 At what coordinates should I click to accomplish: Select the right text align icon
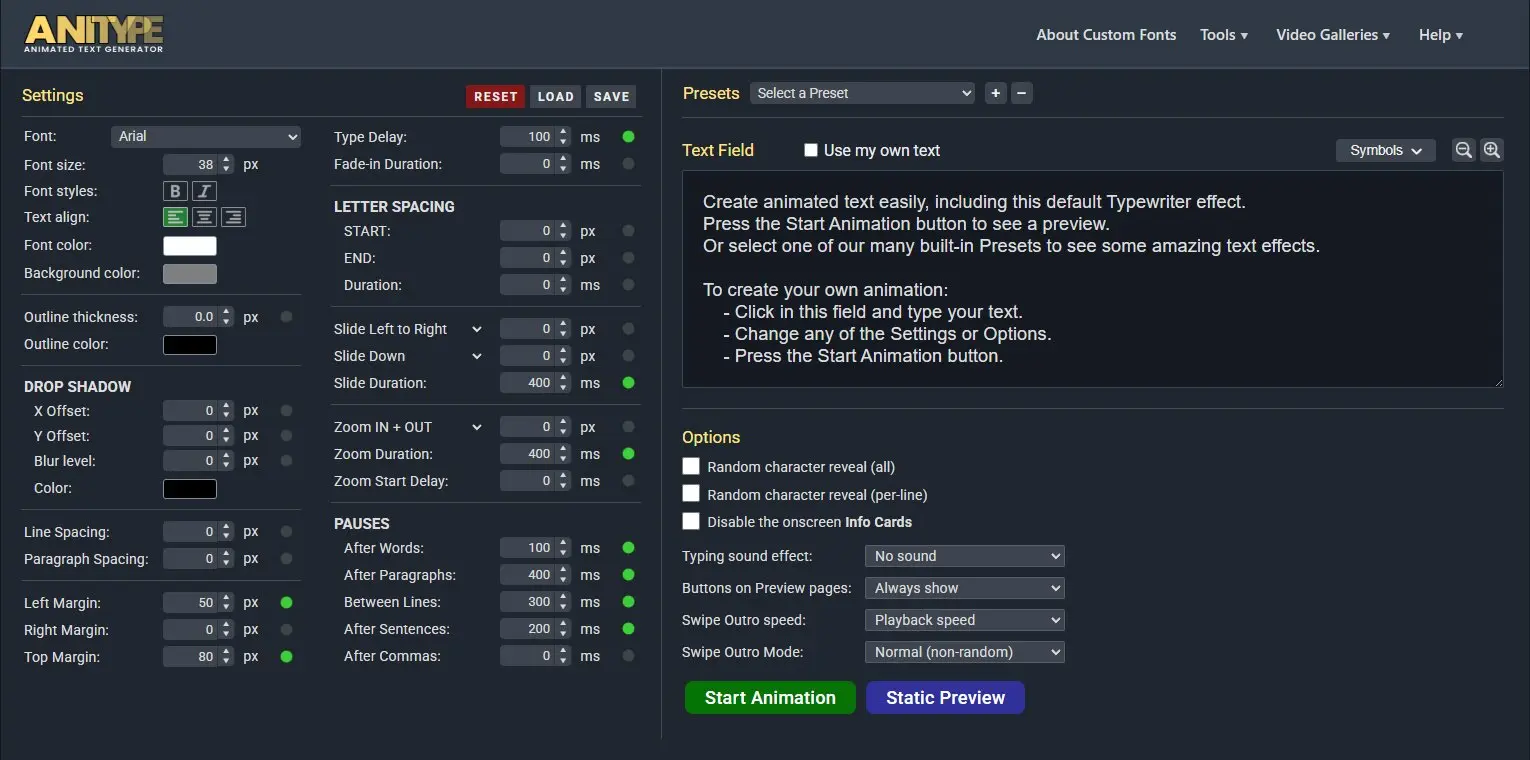tap(233, 217)
